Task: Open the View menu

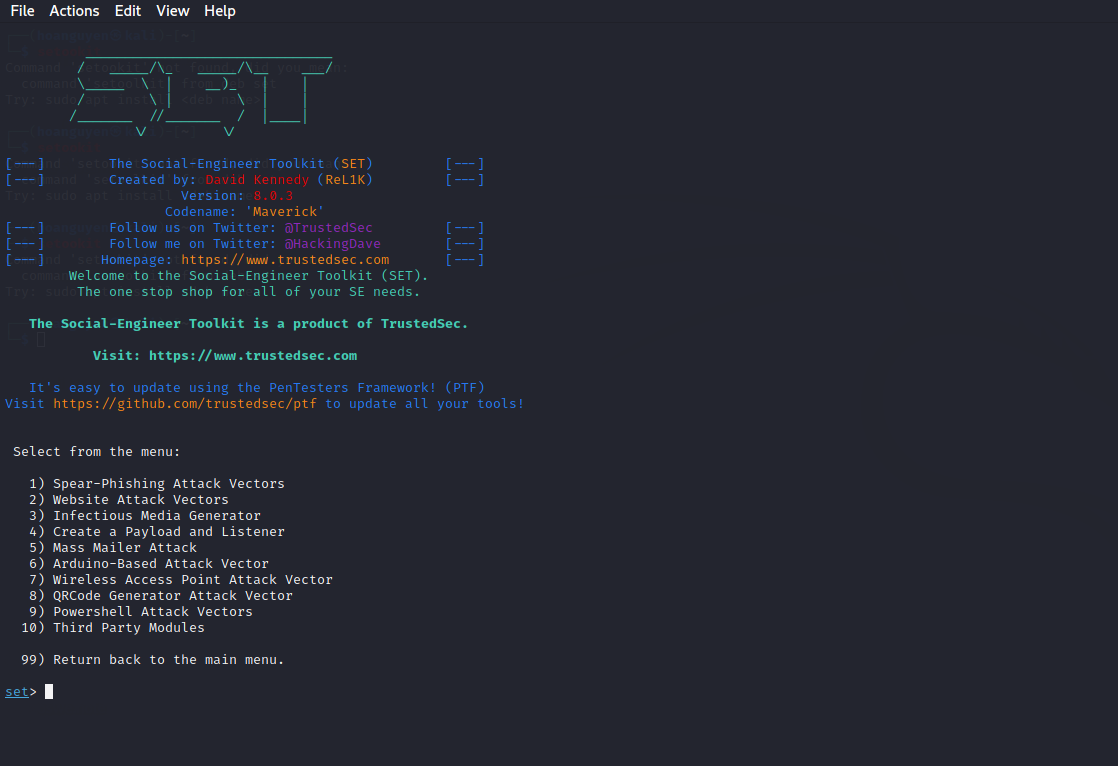Action: click(173, 11)
